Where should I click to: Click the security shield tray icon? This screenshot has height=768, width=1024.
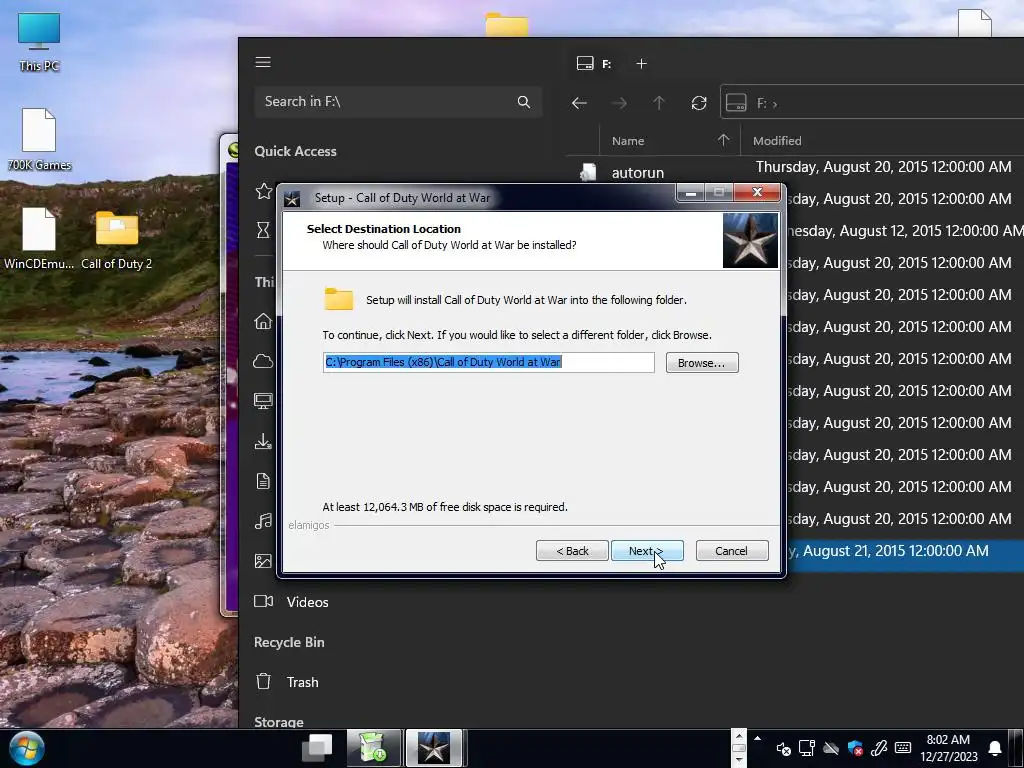click(855, 748)
